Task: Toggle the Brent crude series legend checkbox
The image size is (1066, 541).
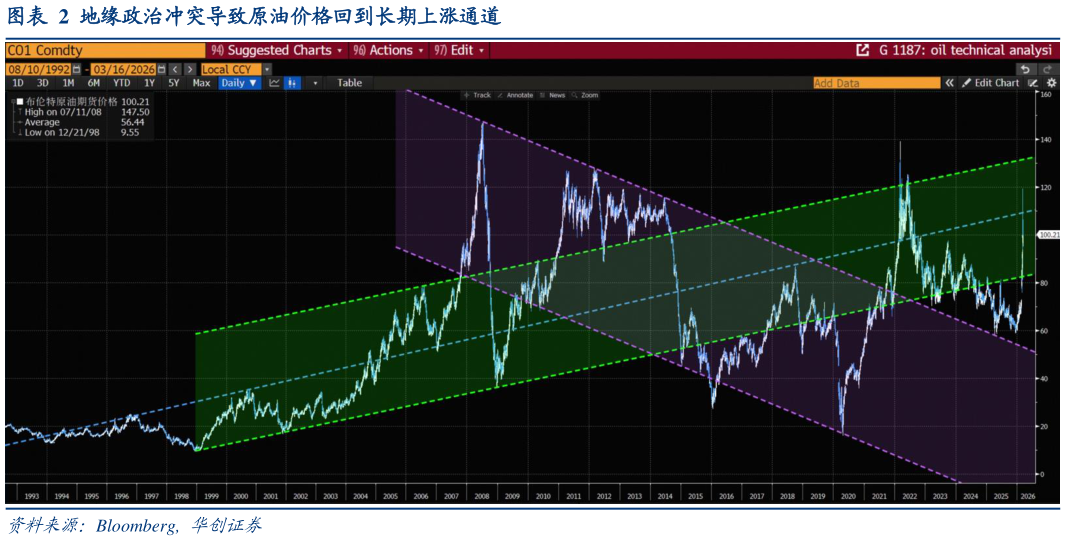Action: 19,102
